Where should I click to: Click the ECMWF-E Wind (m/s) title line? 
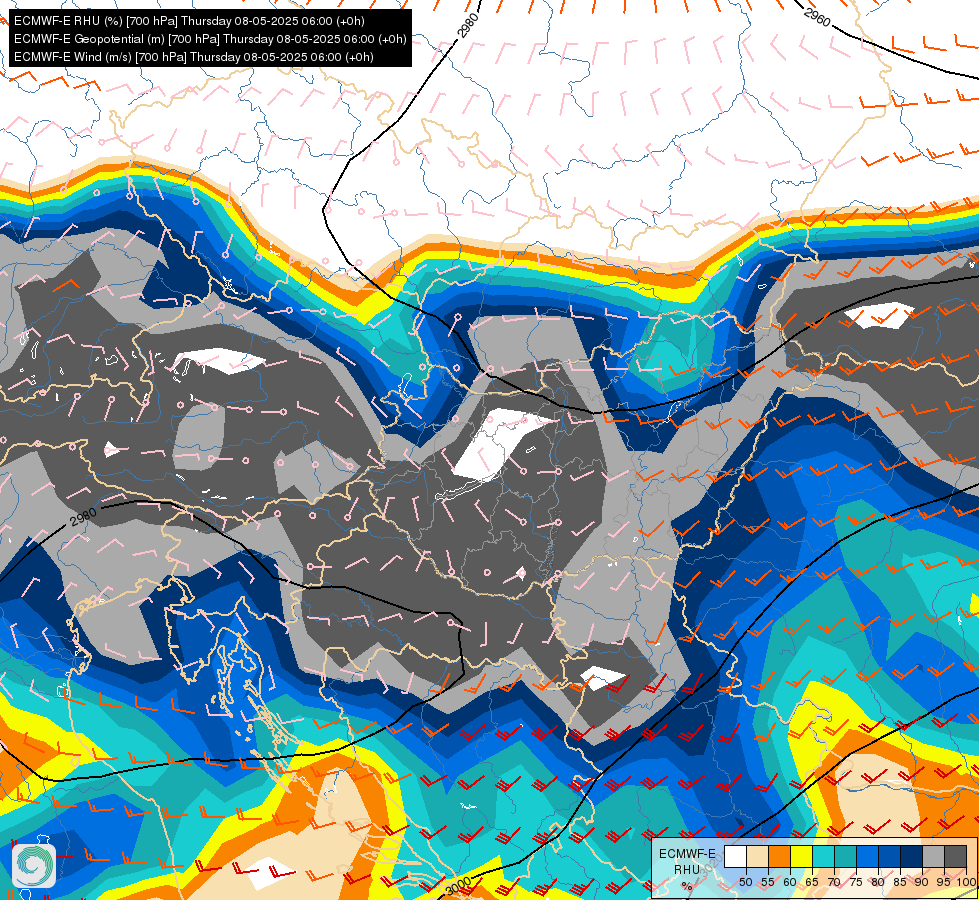194,57
